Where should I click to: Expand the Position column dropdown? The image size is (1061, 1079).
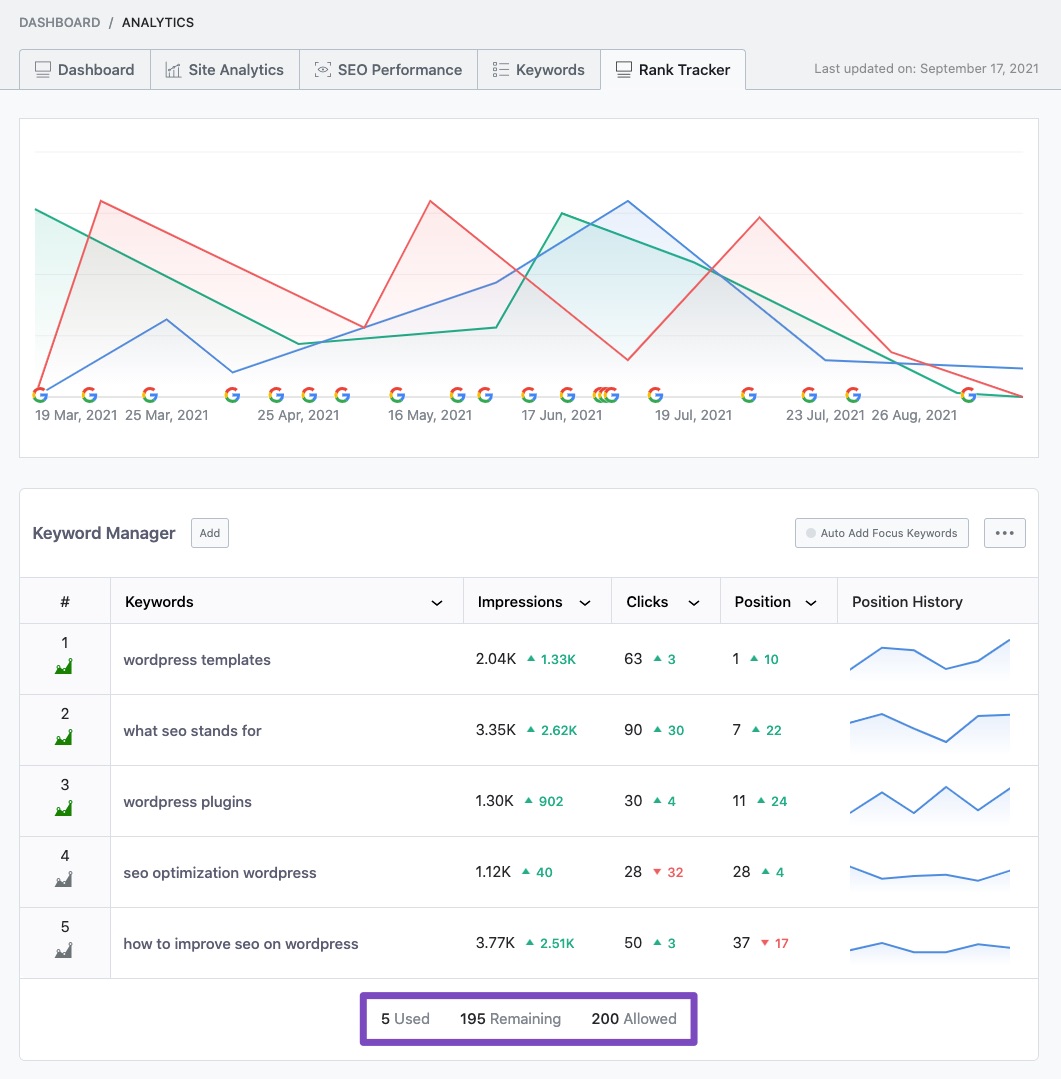(811, 601)
